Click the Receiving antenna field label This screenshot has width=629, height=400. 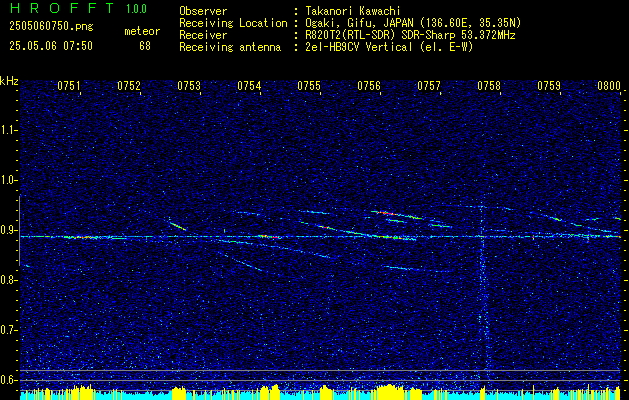(230, 47)
